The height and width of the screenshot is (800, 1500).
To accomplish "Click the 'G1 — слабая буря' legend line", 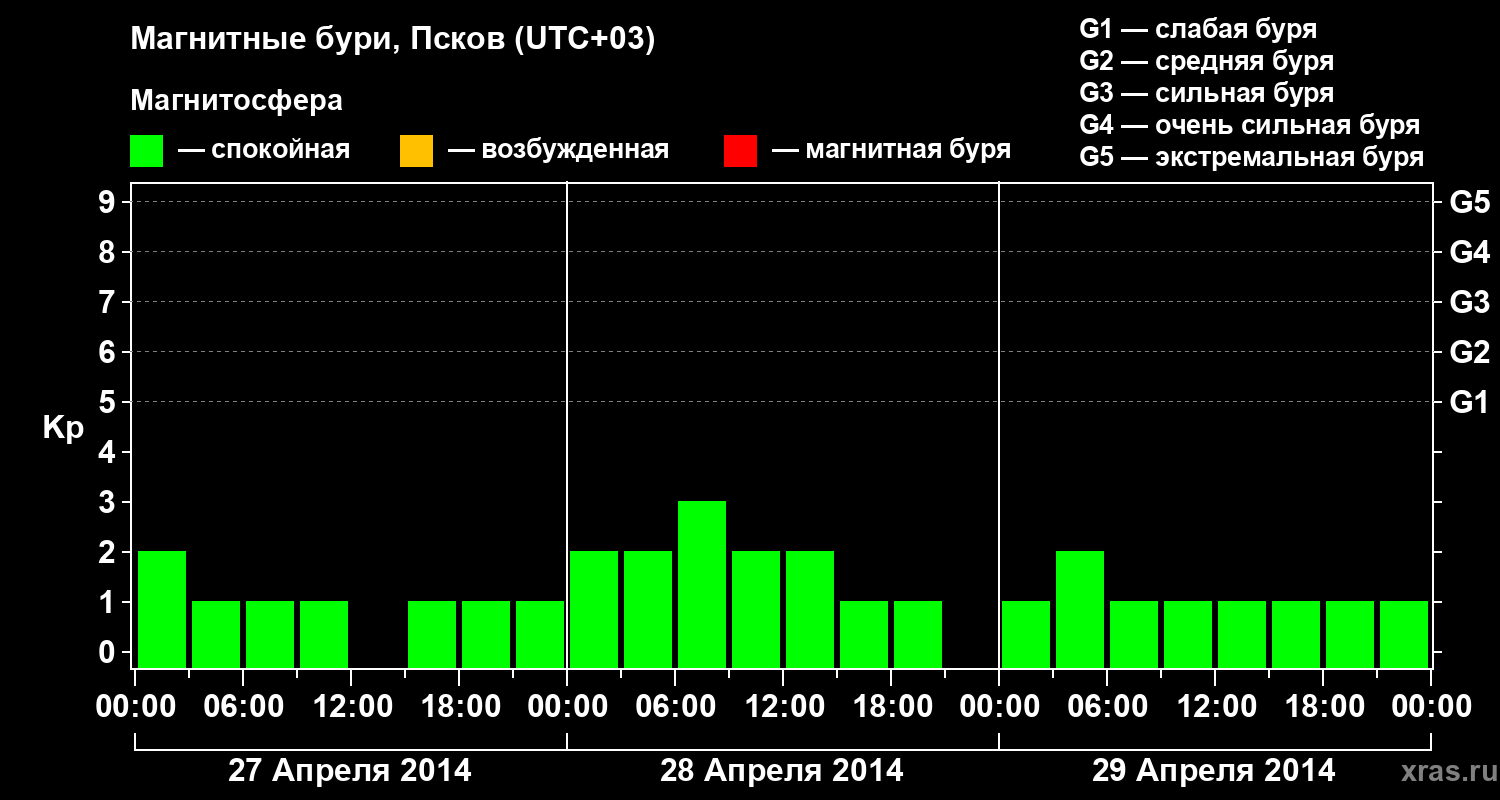I will [1198, 28].
